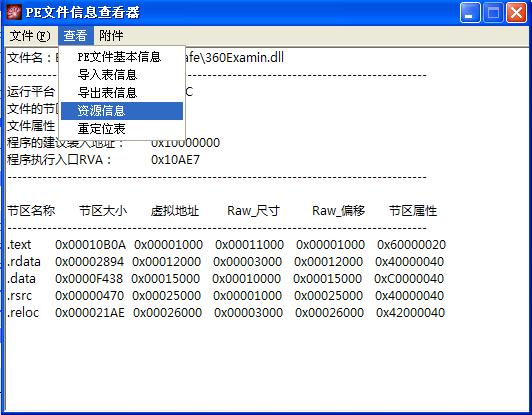Click the value 0x00010B0A
The image size is (532, 415).
90,245
